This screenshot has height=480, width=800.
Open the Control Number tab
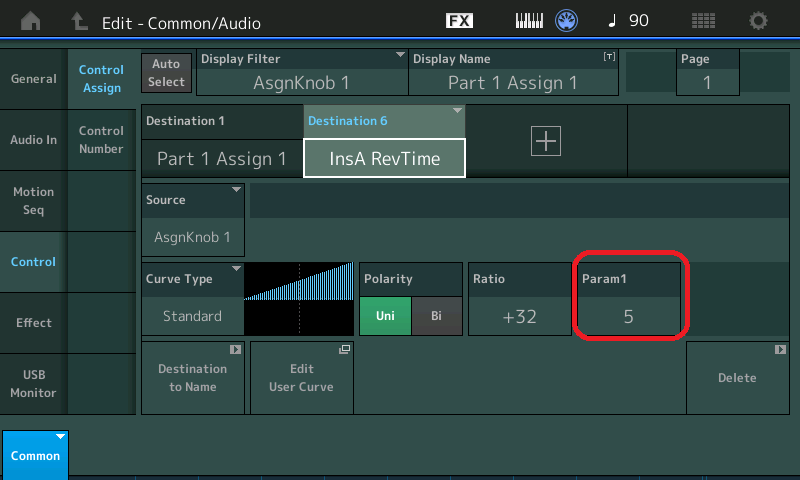[101, 140]
